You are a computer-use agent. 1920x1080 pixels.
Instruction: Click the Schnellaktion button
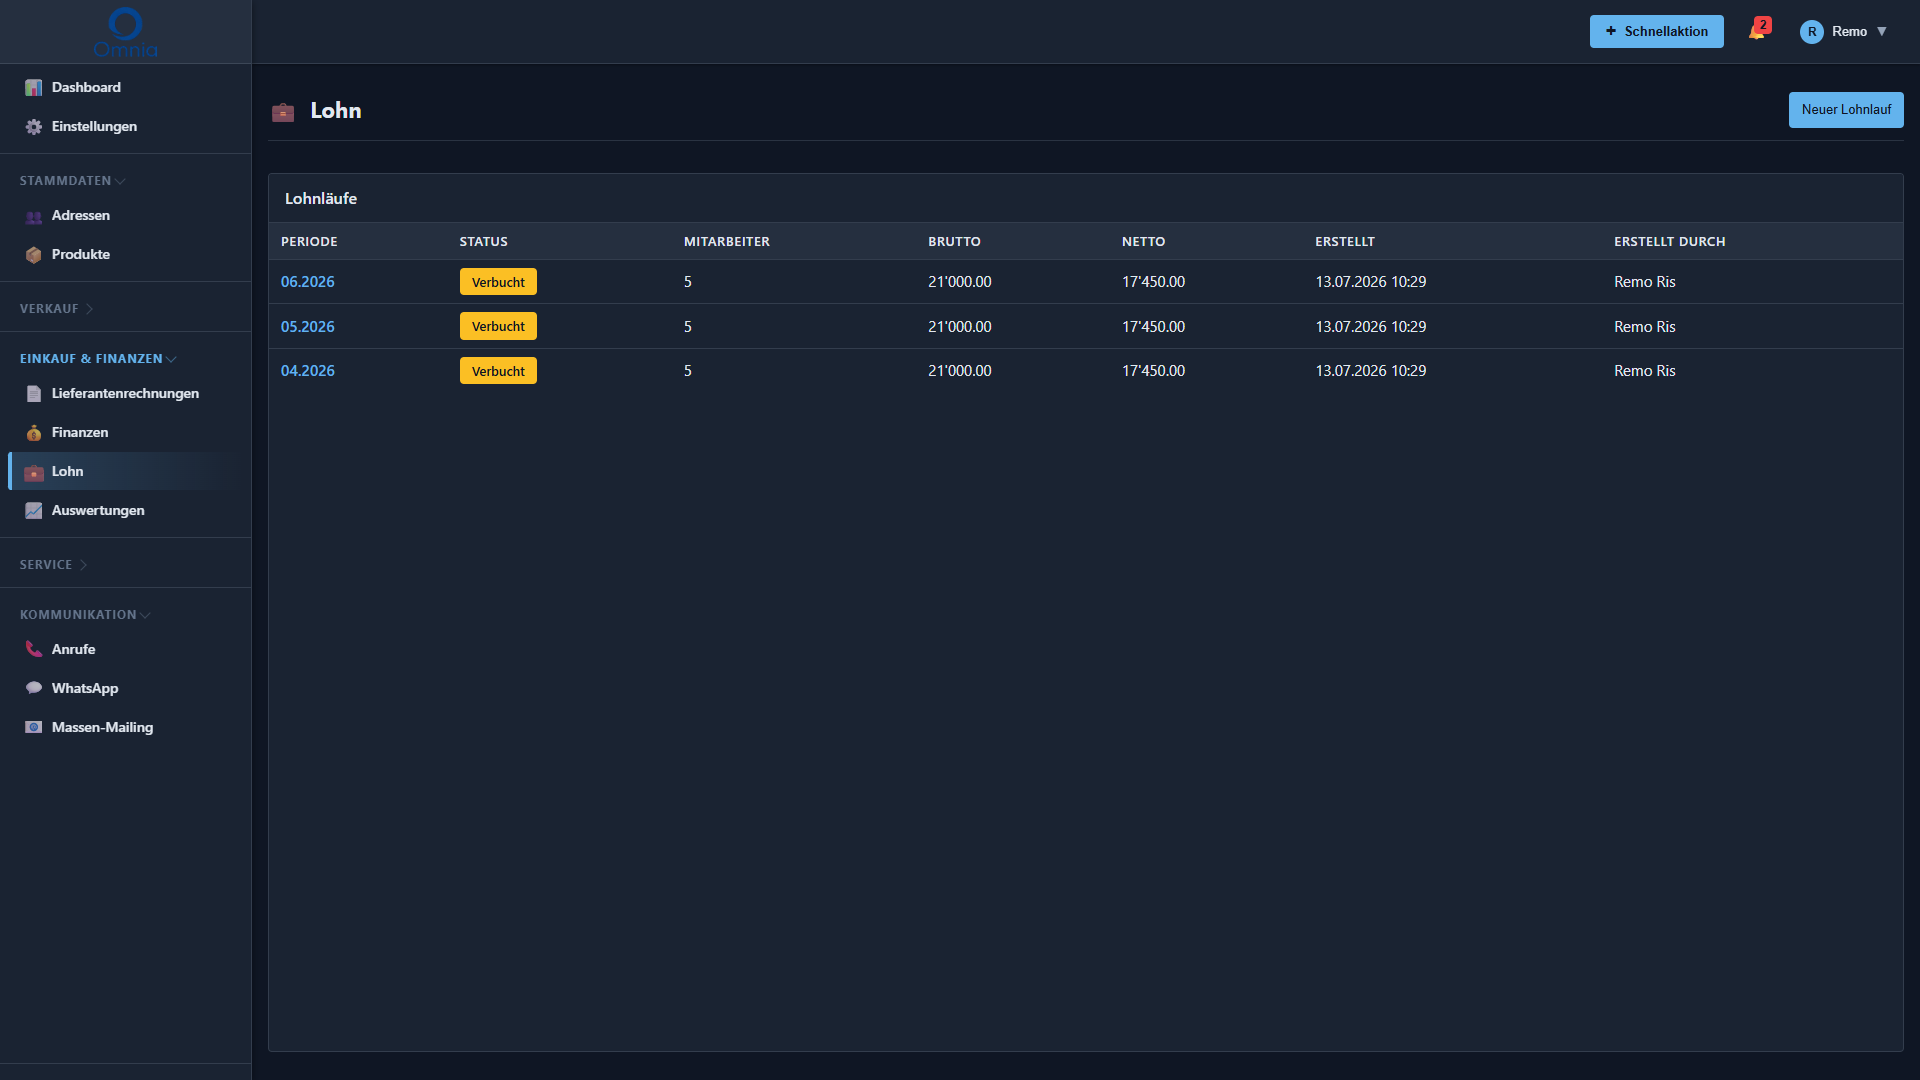[1656, 31]
